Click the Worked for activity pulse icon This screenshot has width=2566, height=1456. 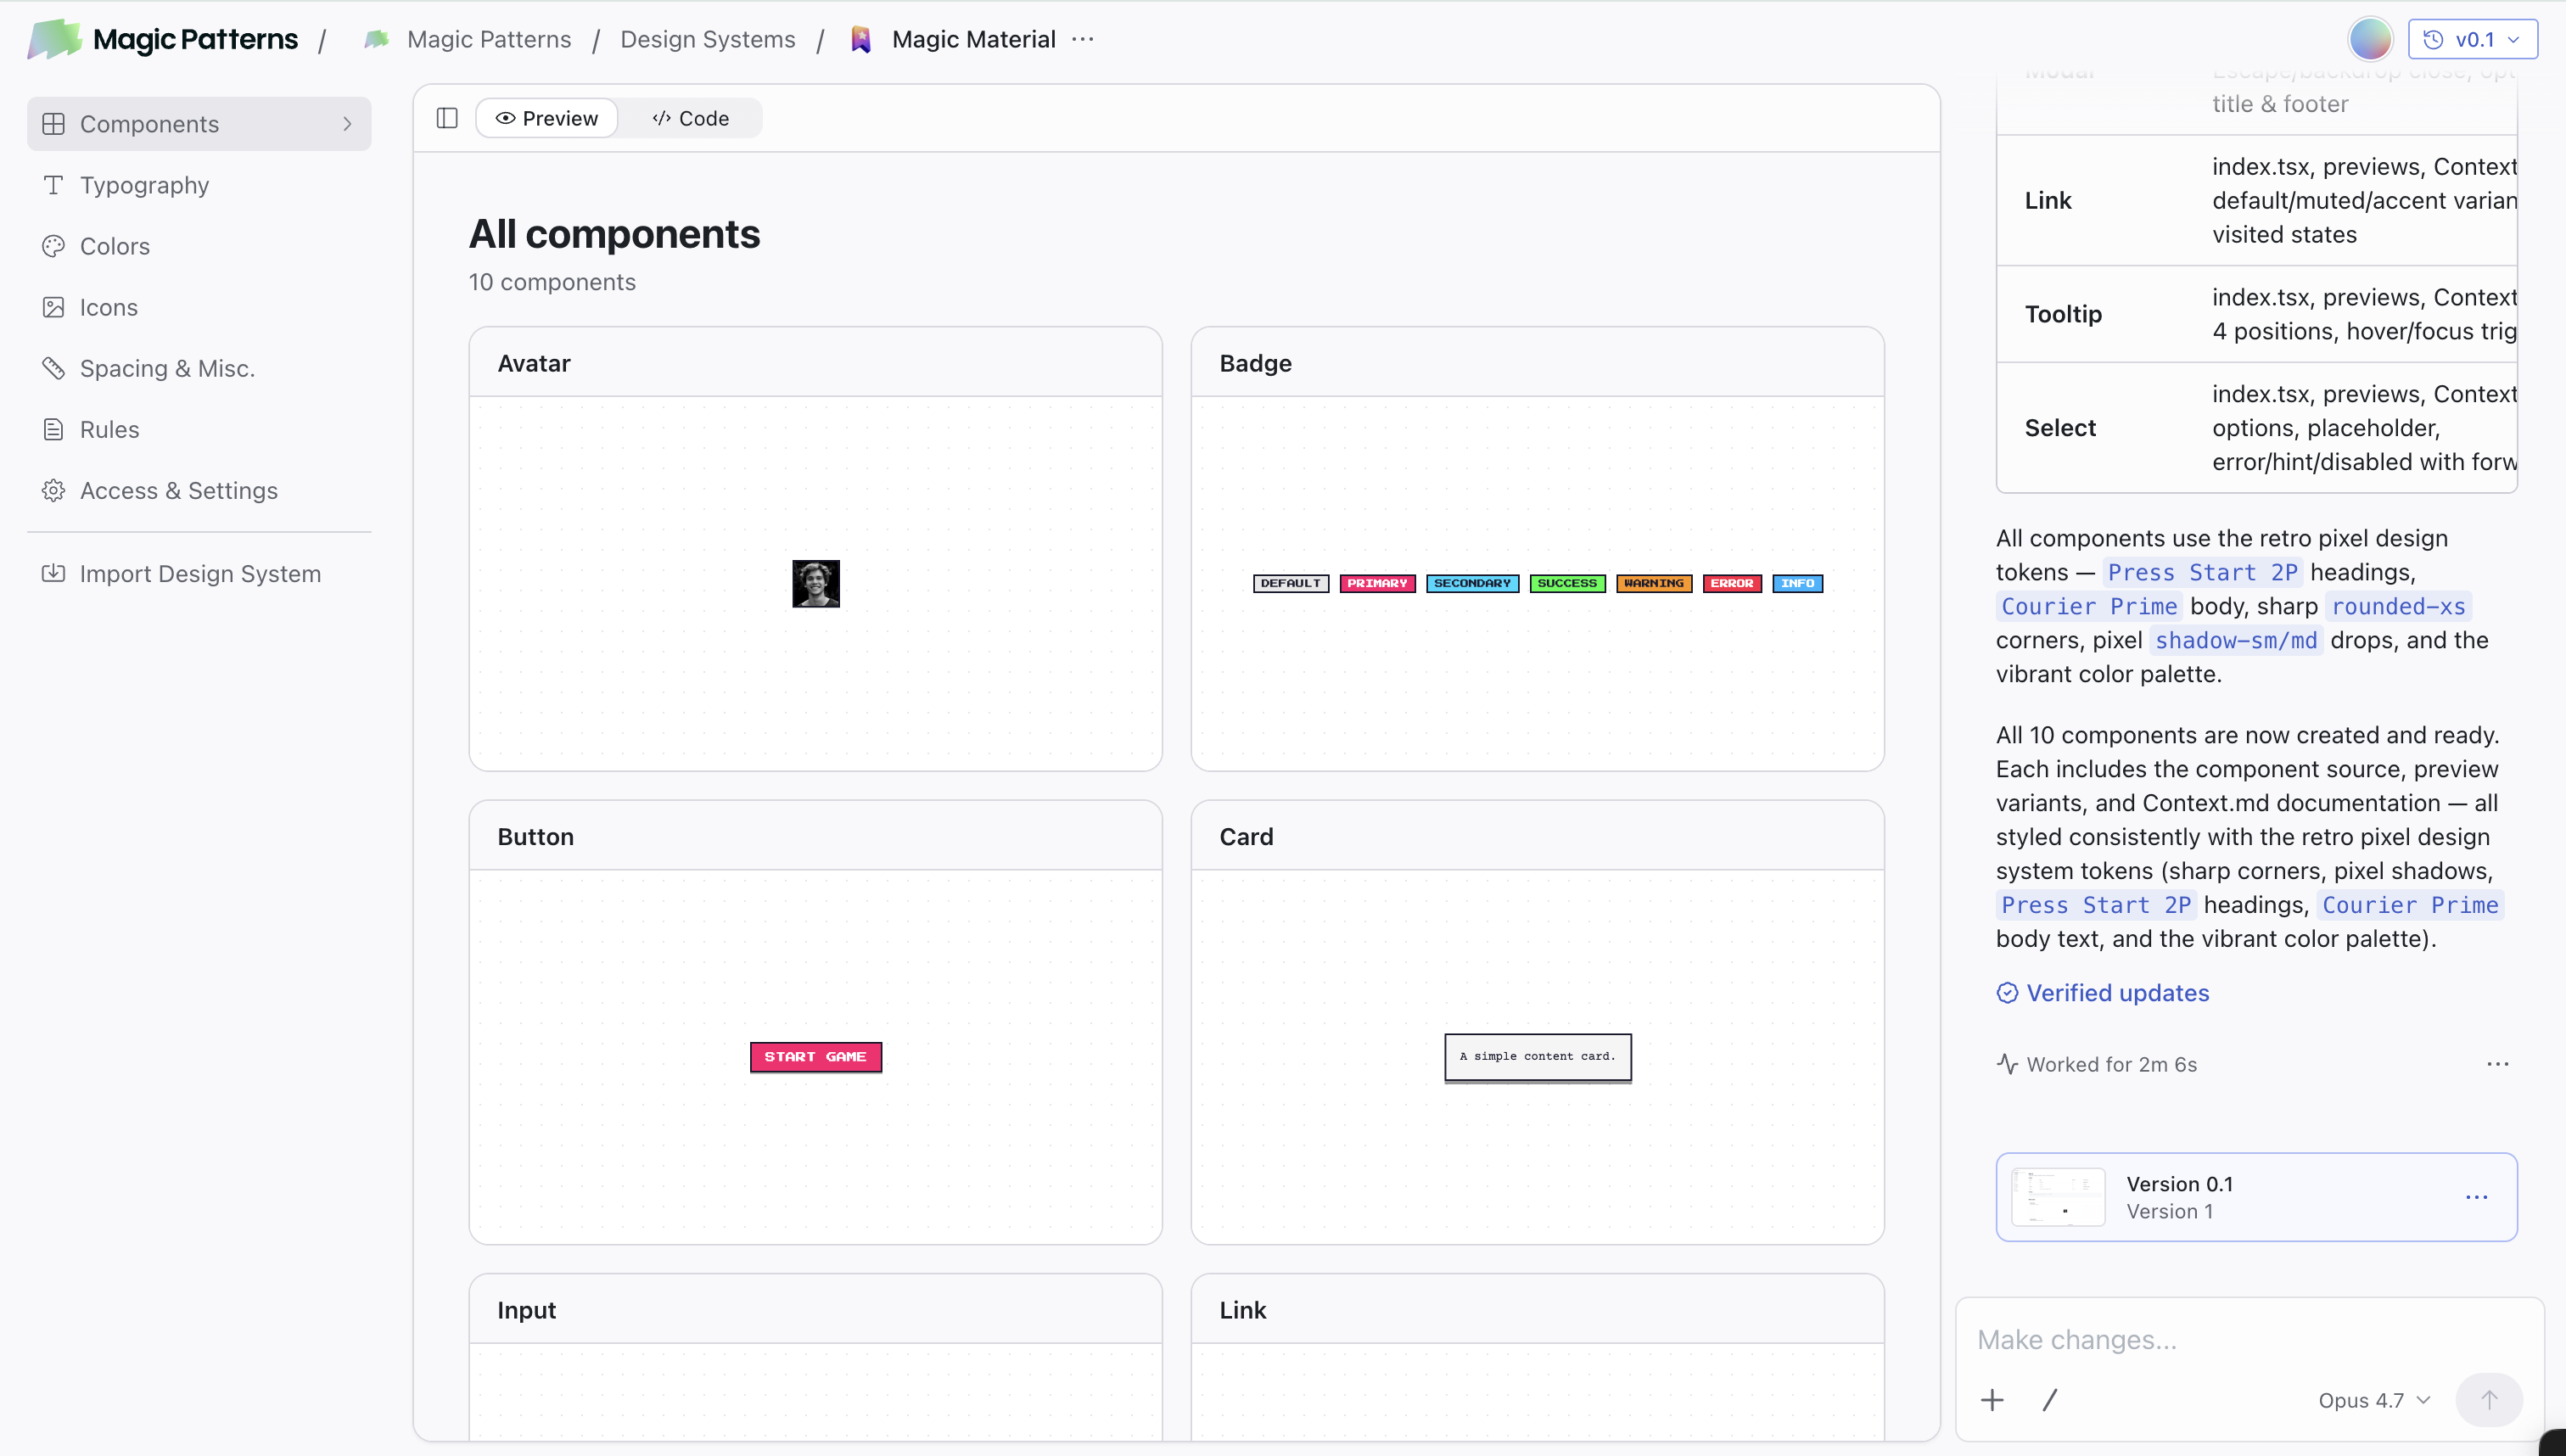pyautogui.click(x=2007, y=1064)
